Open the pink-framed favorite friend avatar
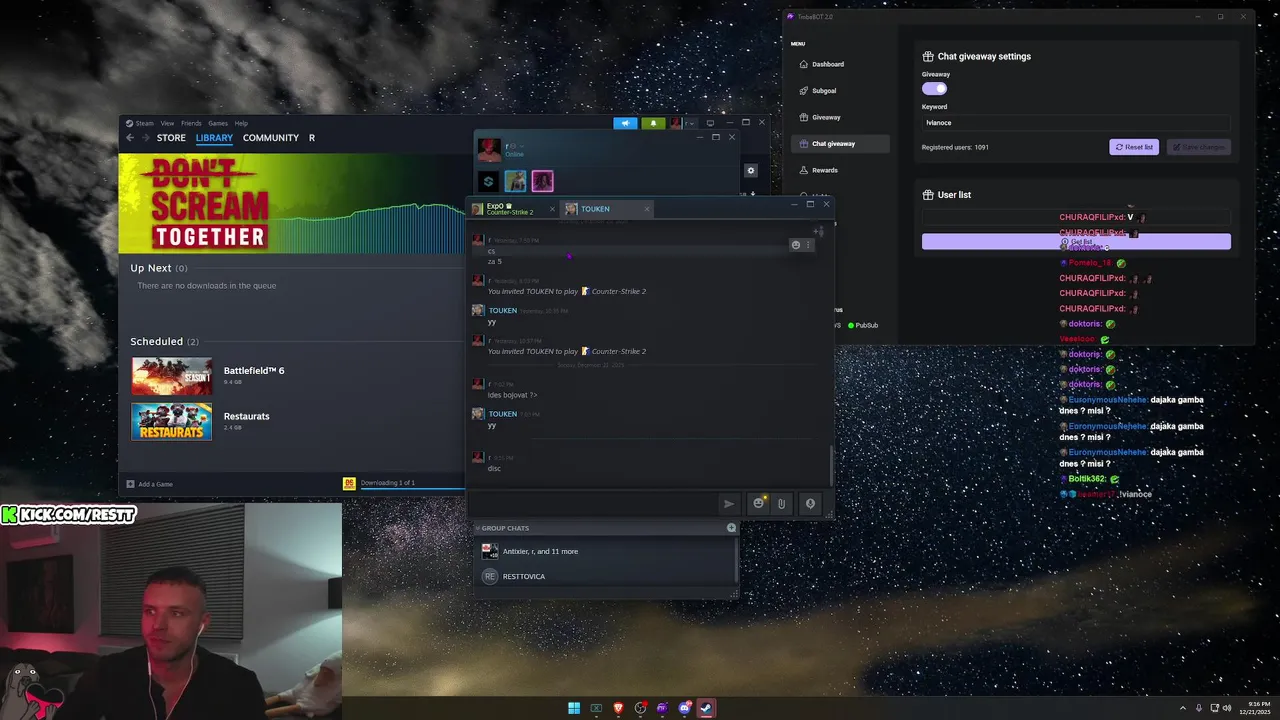Screen dimensions: 1280x720 pos(542,181)
